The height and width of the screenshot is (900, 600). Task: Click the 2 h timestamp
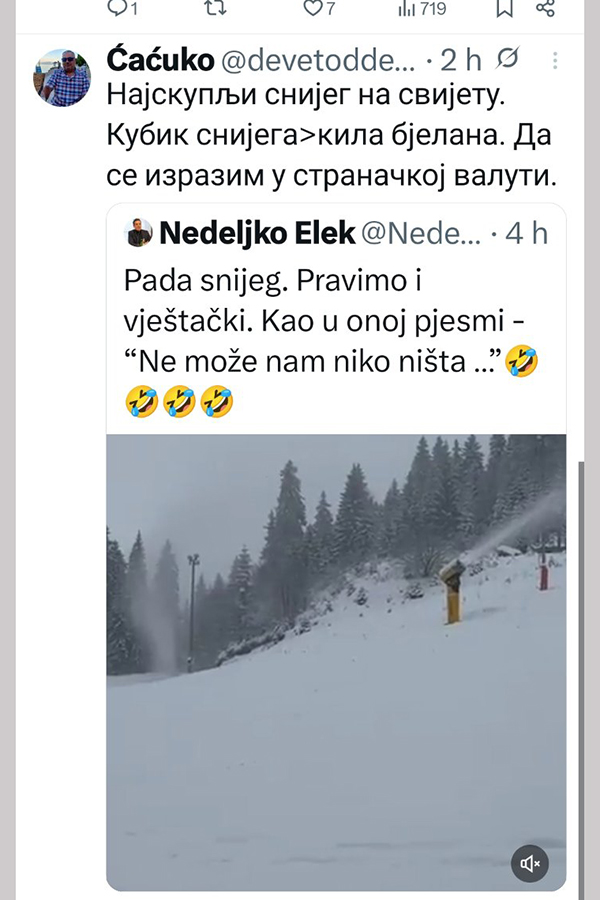[x=461, y=60]
